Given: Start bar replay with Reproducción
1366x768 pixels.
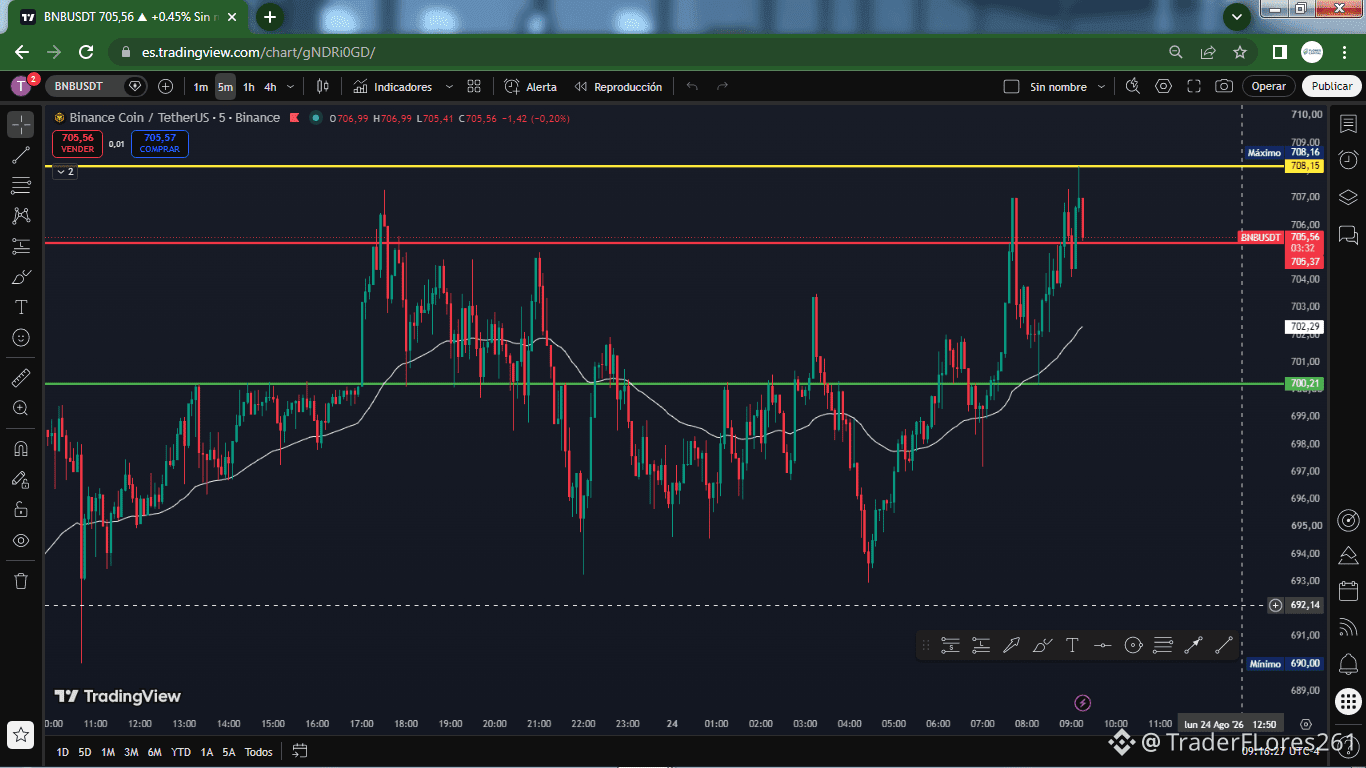Looking at the screenshot, I should (618, 87).
